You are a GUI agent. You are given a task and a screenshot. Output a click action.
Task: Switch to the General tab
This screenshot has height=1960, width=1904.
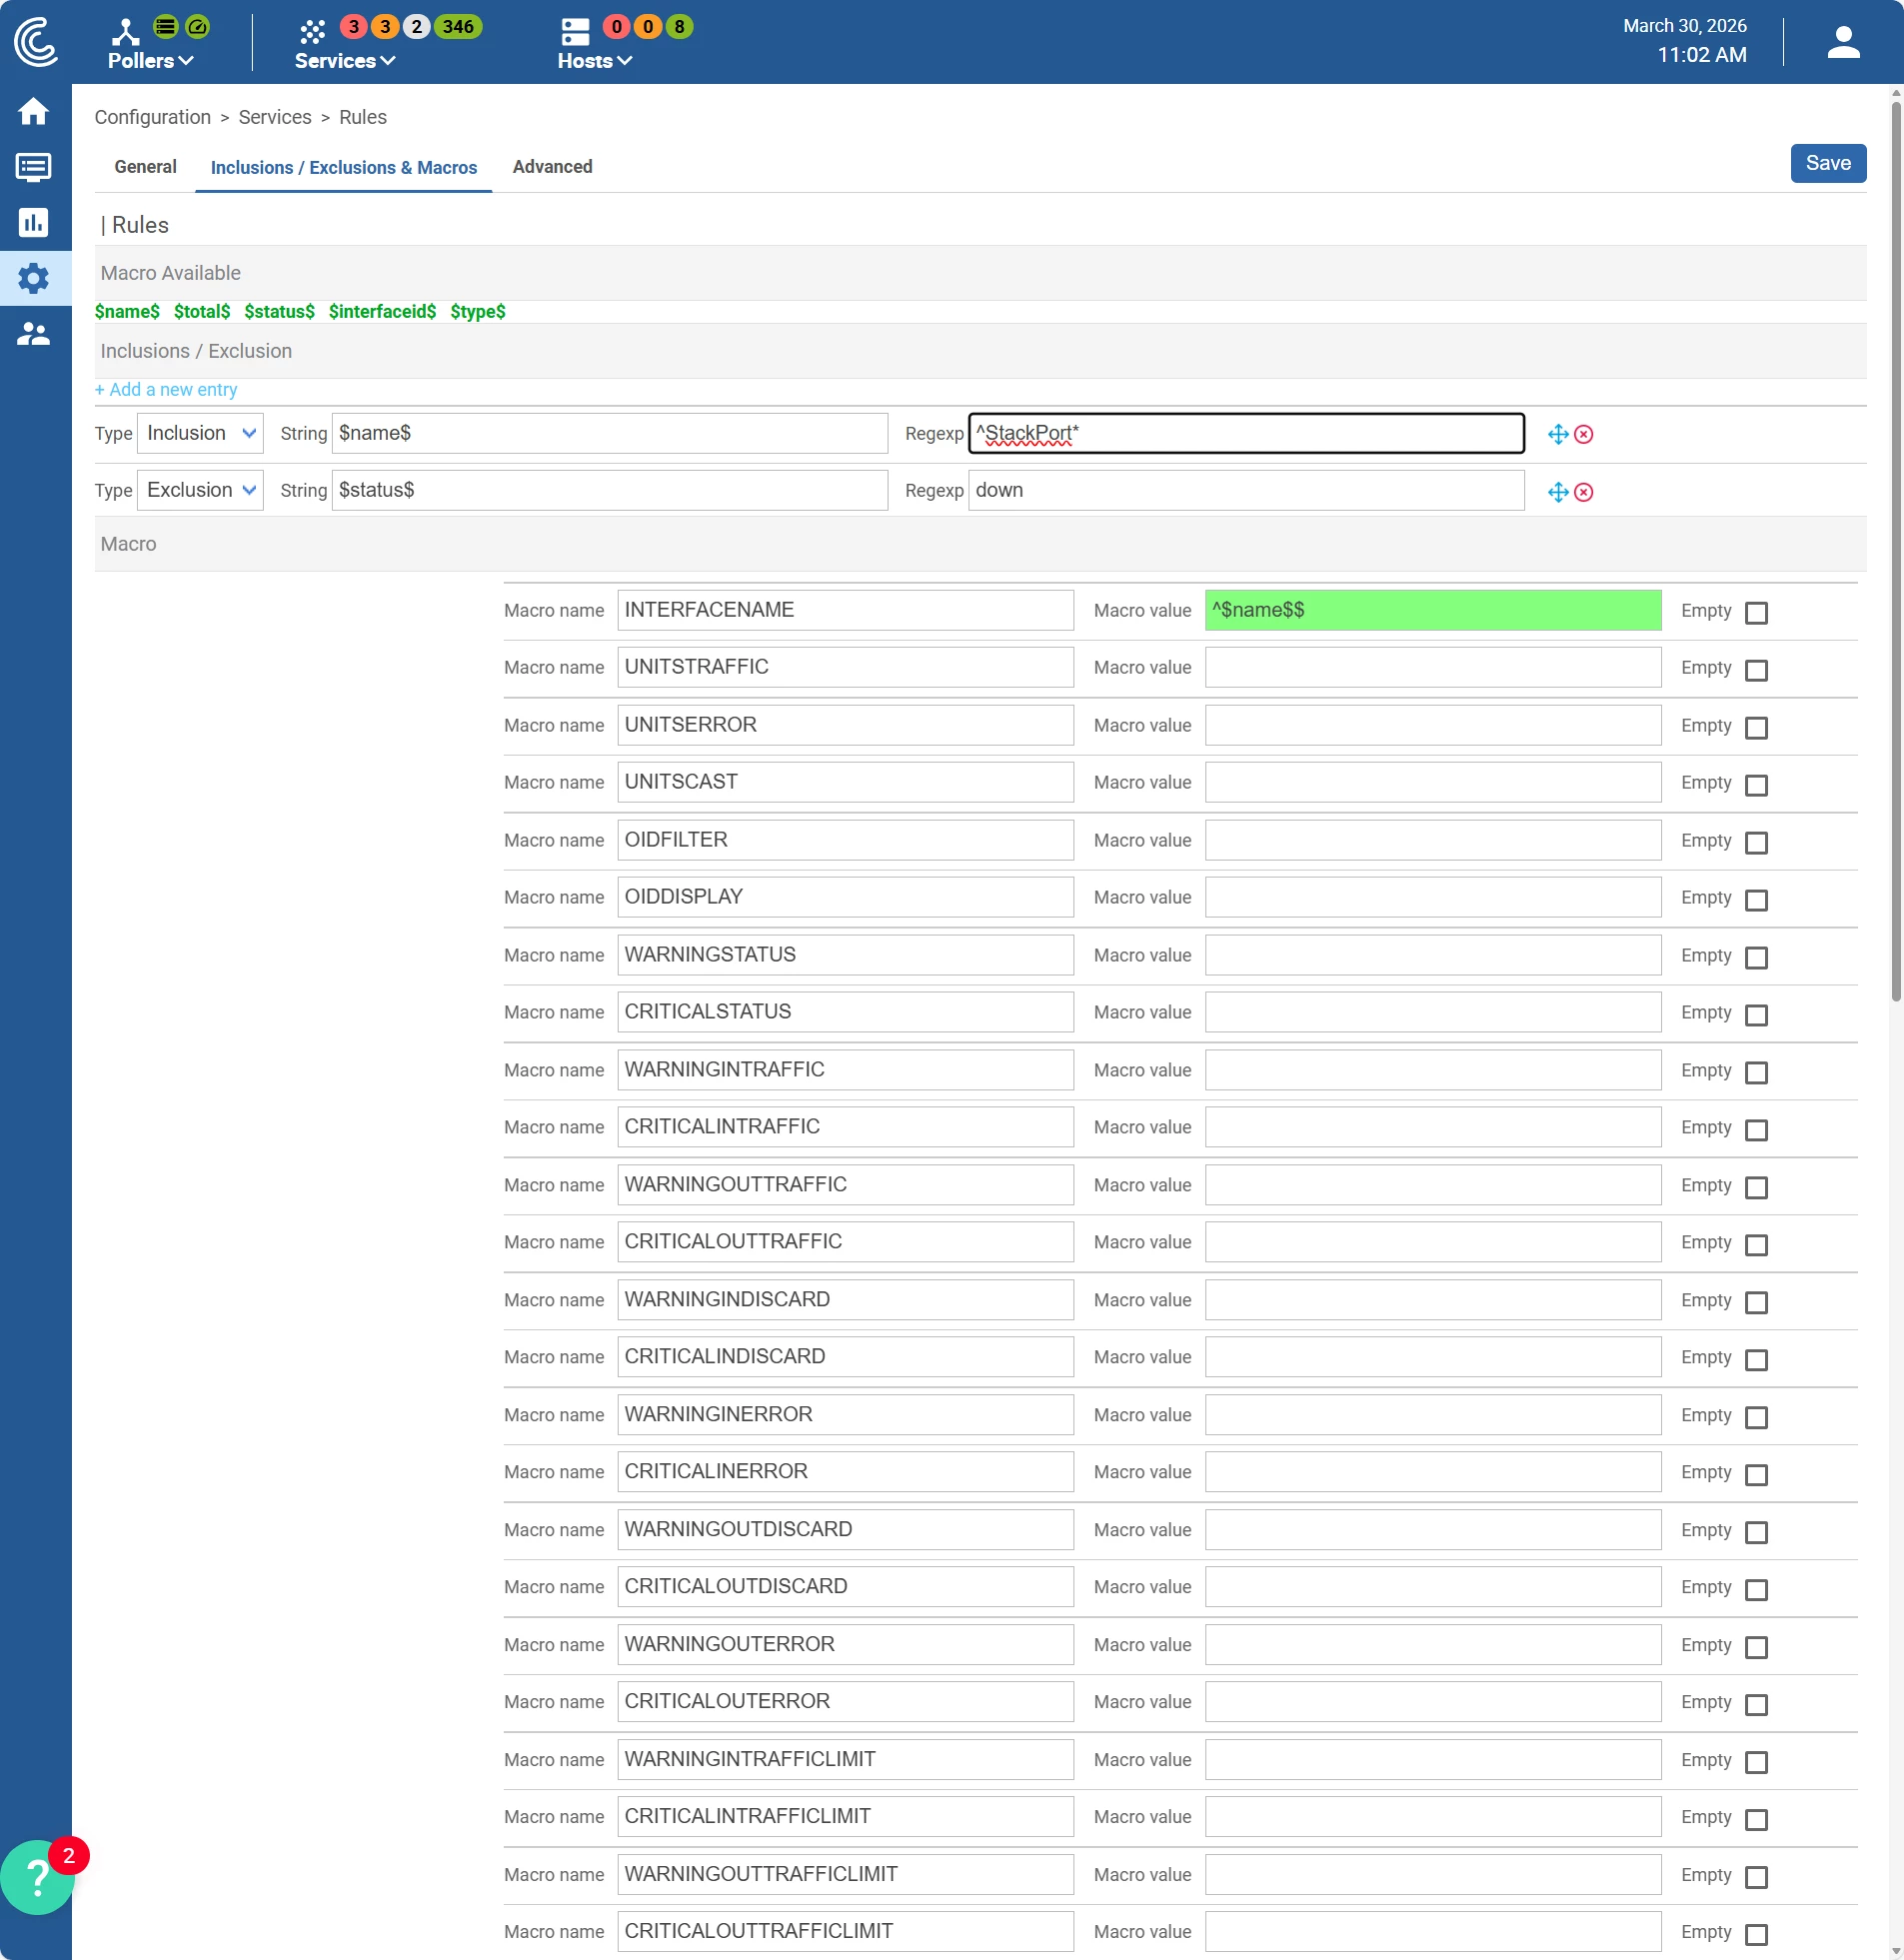click(x=145, y=167)
